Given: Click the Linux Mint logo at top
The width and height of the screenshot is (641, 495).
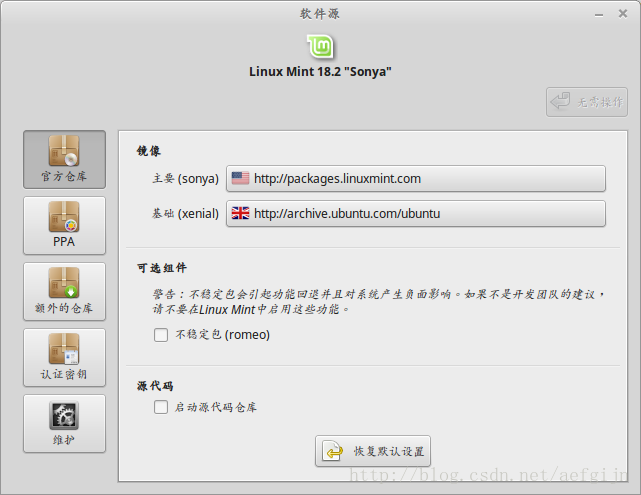Looking at the screenshot, I should (320, 46).
